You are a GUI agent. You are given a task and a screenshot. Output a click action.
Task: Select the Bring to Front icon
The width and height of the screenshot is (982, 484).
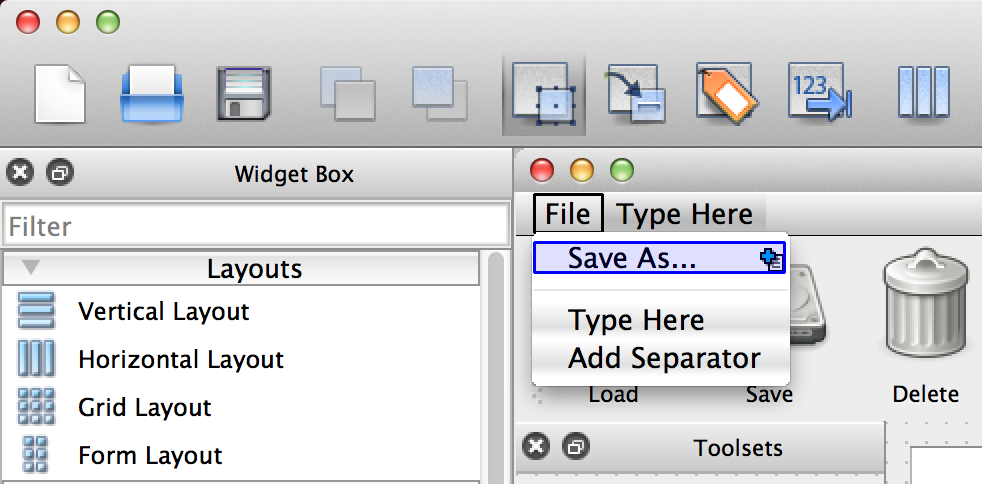441,94
